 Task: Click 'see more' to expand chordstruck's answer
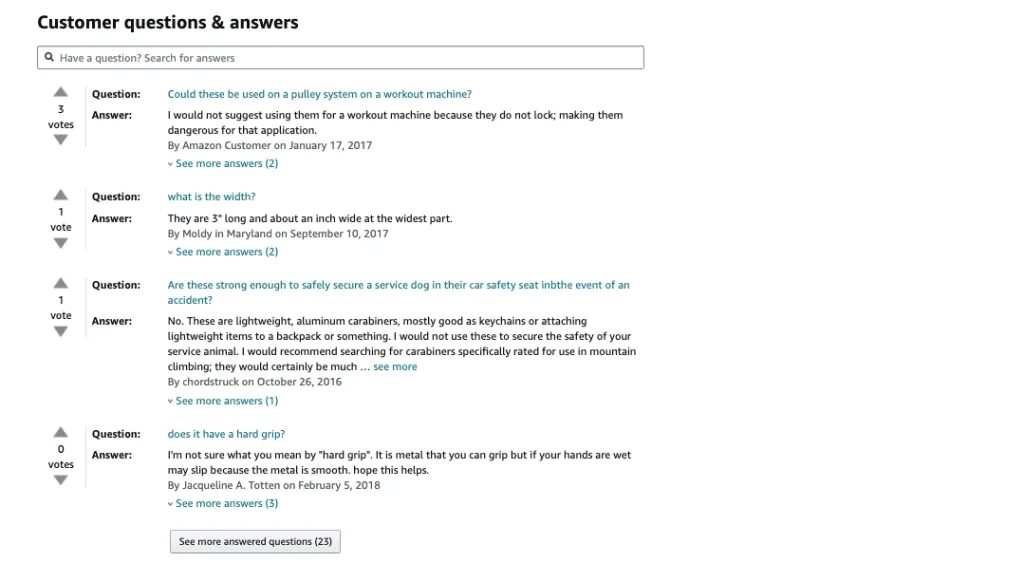pos(395,367)
